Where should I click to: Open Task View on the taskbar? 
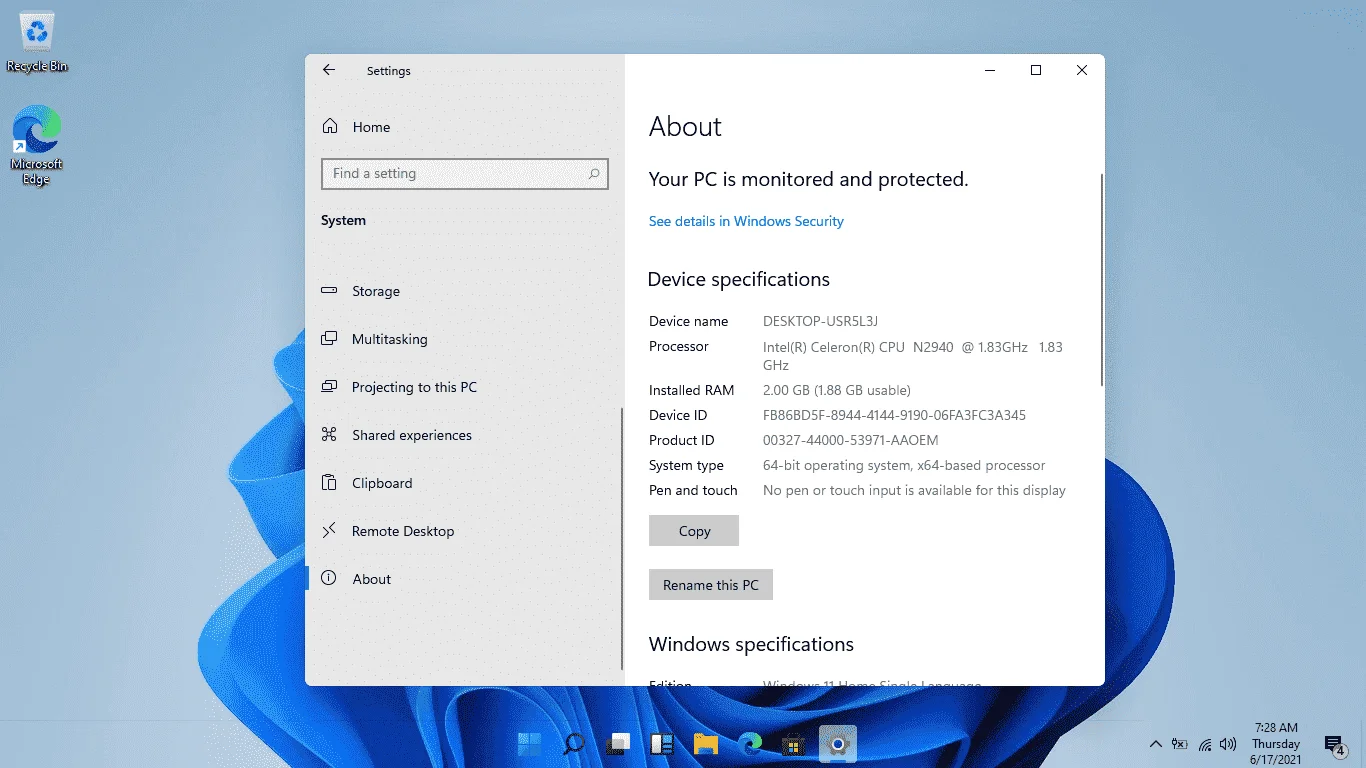[619, 743]
